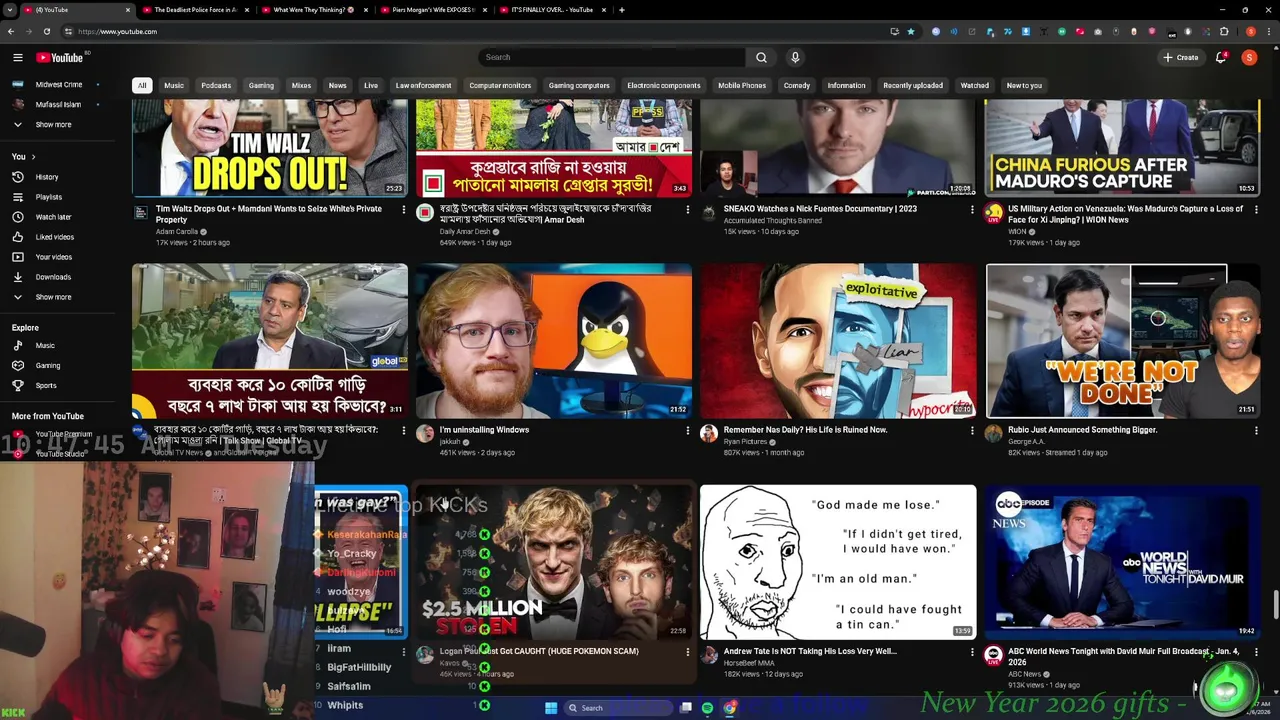Open options for Remember Nas Daily video

pyautogui.click(x=972, y=431)
